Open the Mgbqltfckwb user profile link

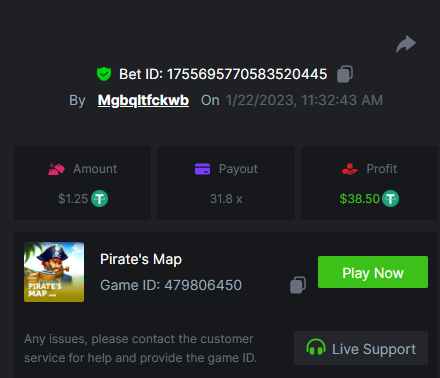pos(143,100)
